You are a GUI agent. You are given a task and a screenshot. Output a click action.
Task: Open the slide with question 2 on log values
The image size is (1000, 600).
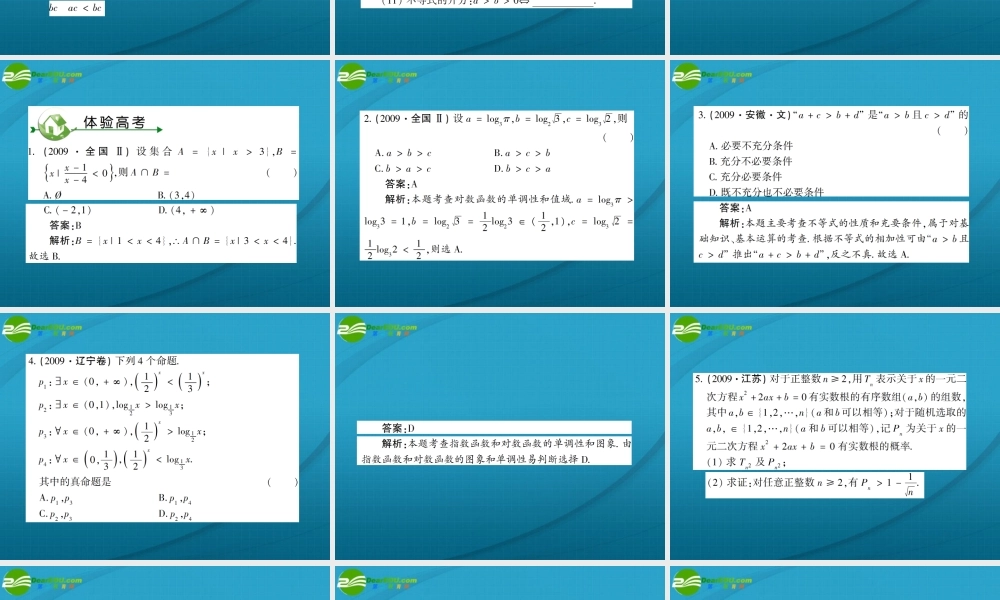(x=500, y=184)
